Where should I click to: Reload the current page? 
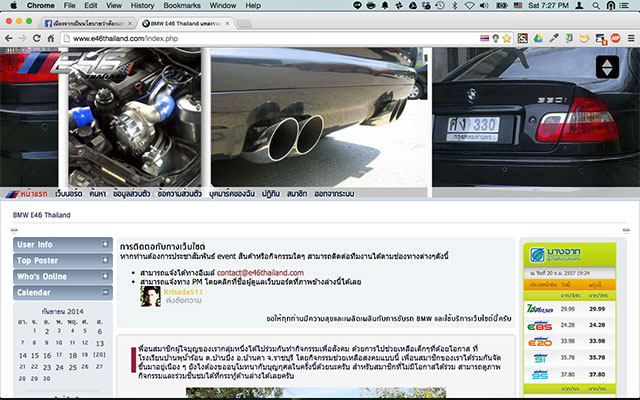pos(37,38)
